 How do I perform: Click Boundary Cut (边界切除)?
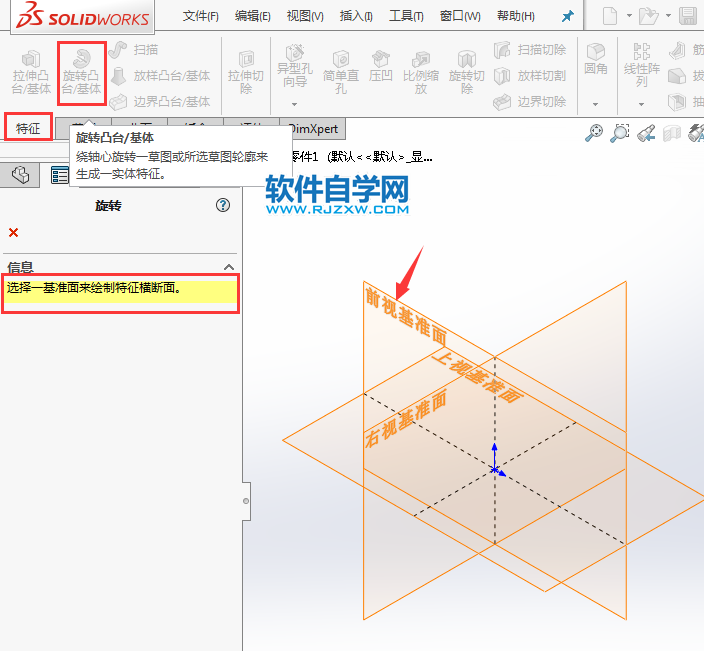point(530,102)
